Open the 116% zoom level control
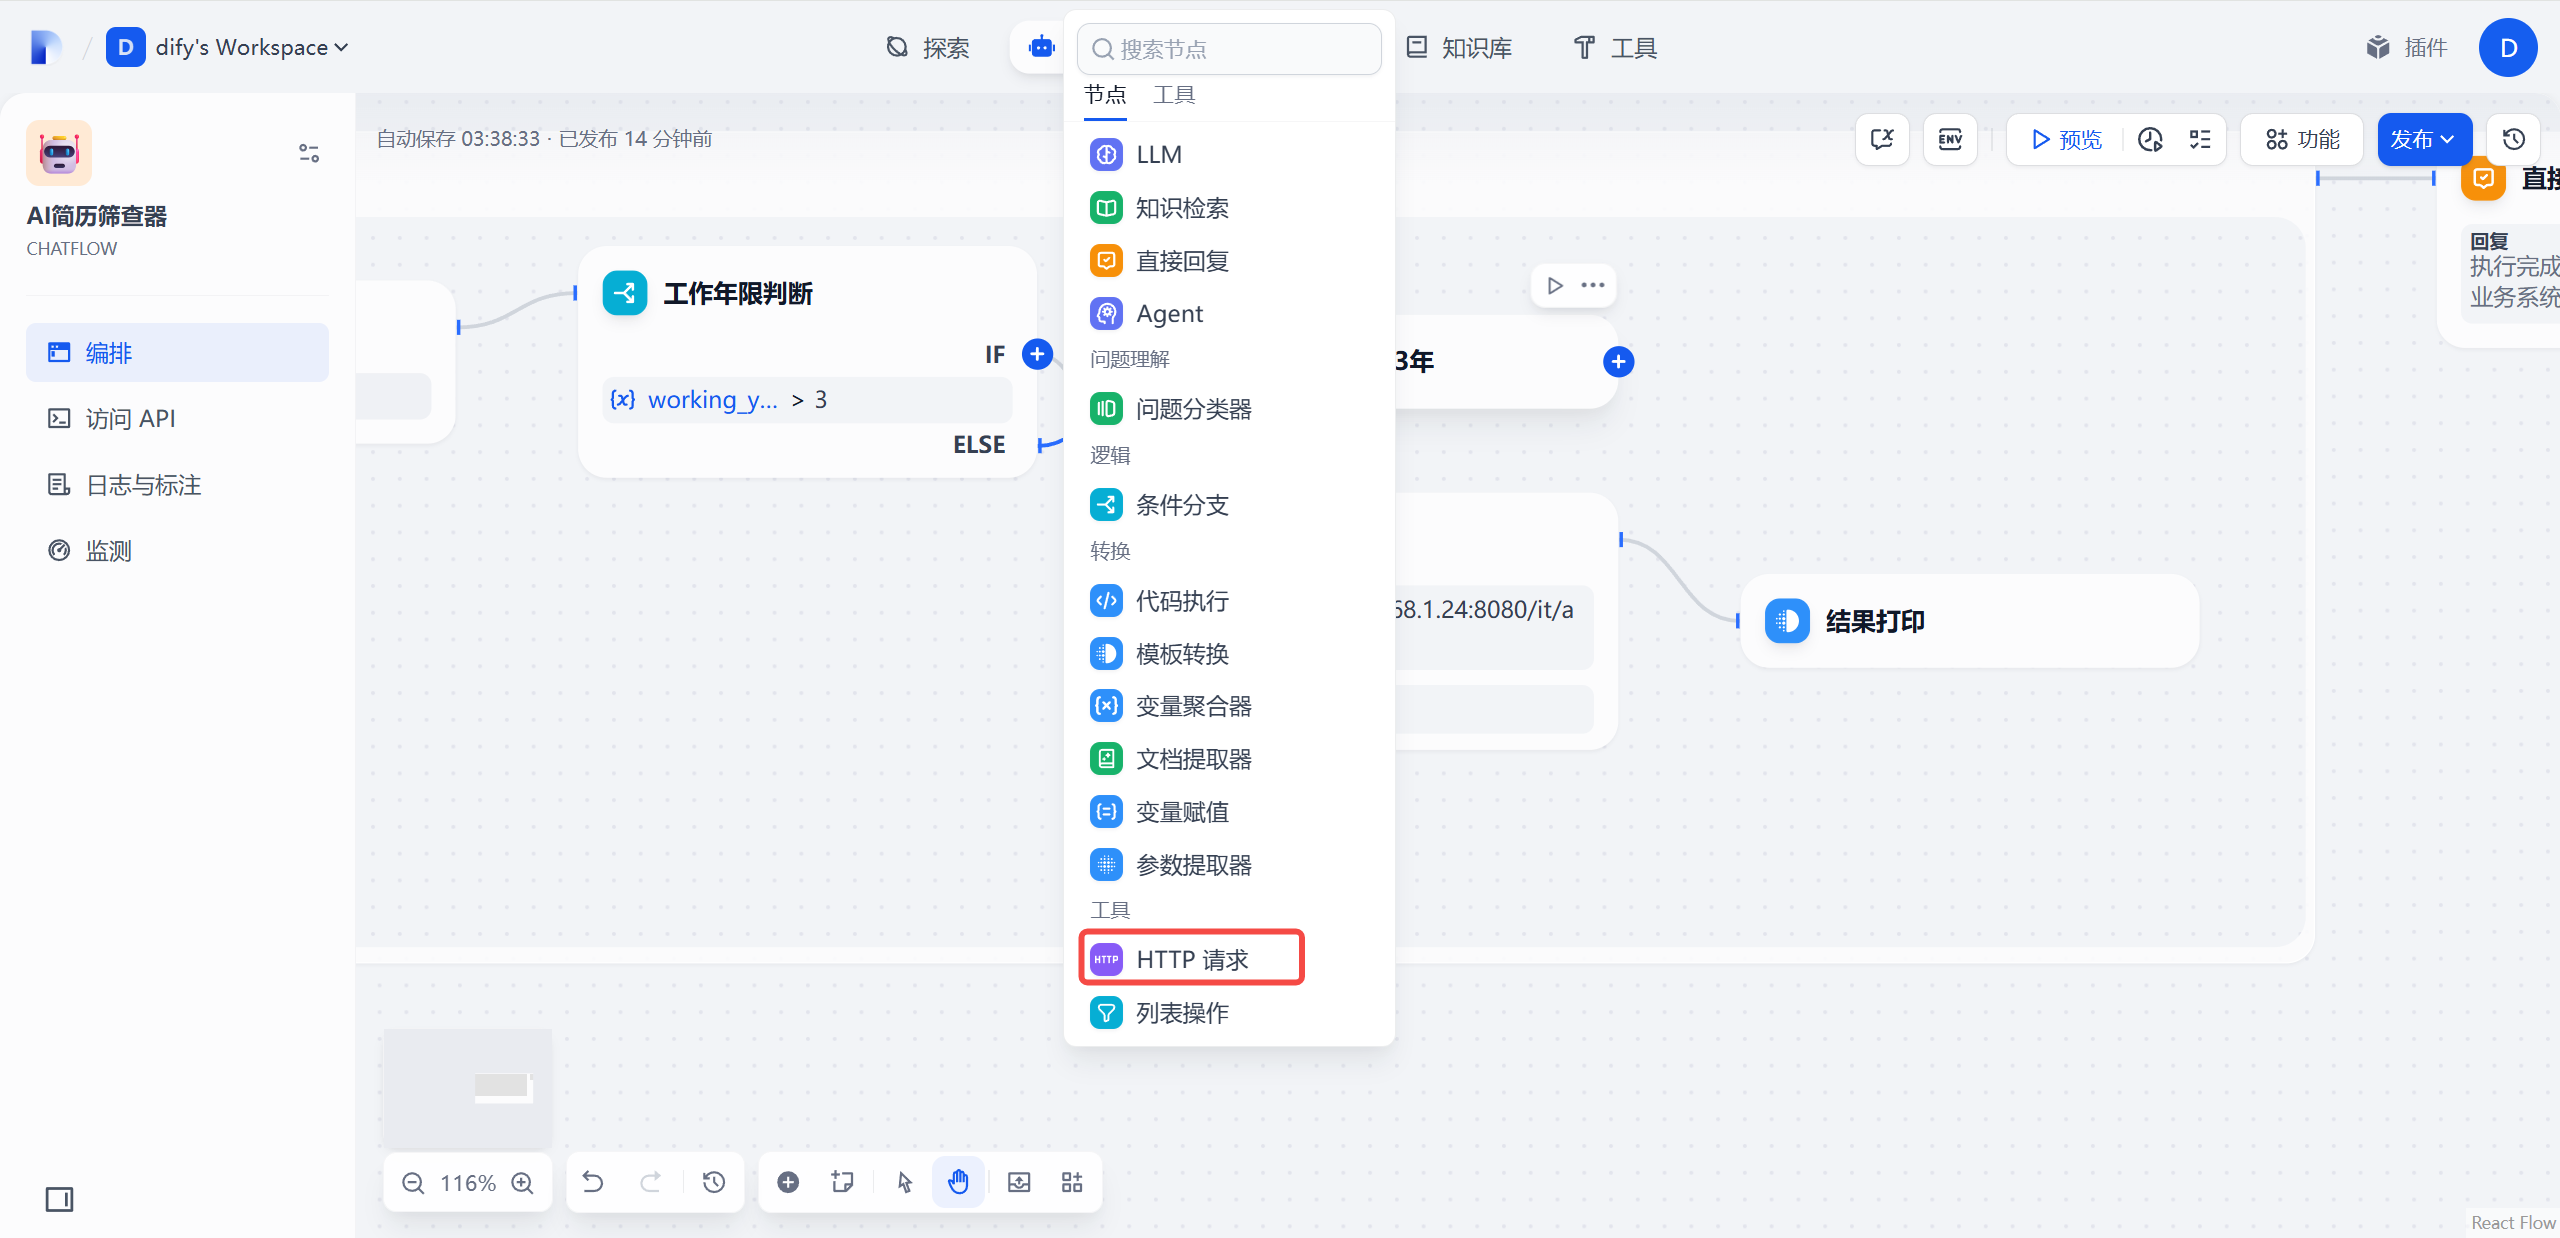This screenshot has width=2560, height=1238. pyautogui.click(x=467, y=1182)
